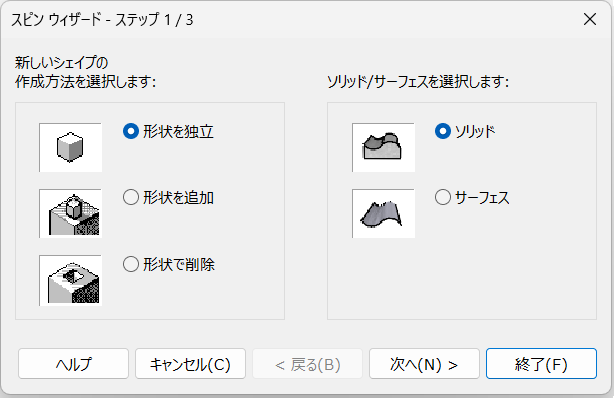Select the 形状で削除 radio button
This screenshot has height=398, width=614.
(x=131, y=264)
